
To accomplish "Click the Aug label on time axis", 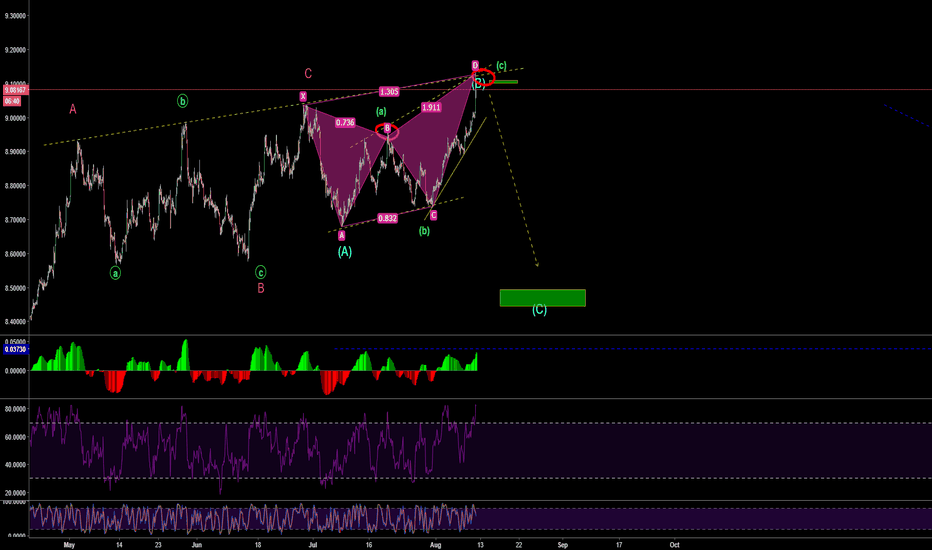I will (435, 545).
